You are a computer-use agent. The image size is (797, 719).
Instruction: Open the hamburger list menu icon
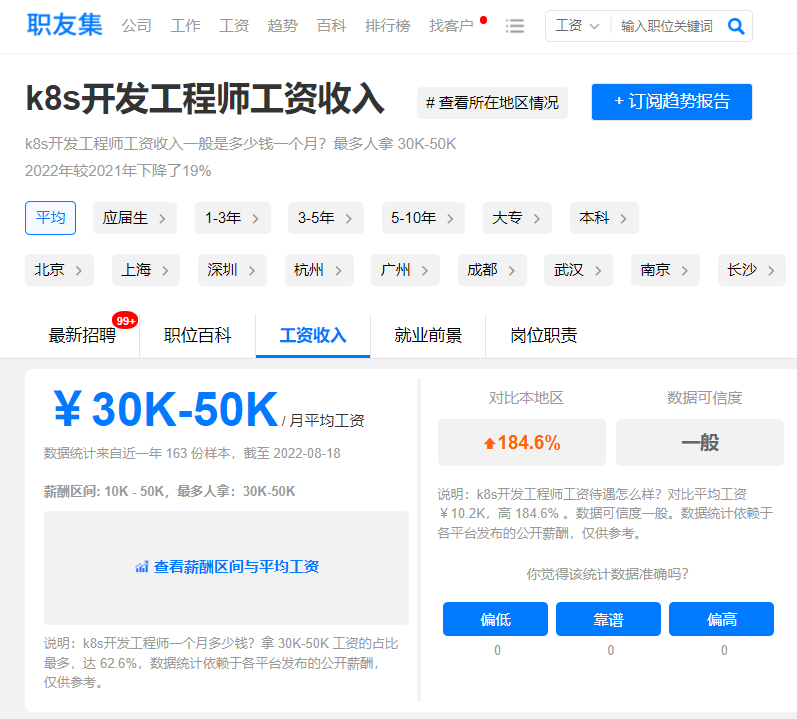(515, 26)
